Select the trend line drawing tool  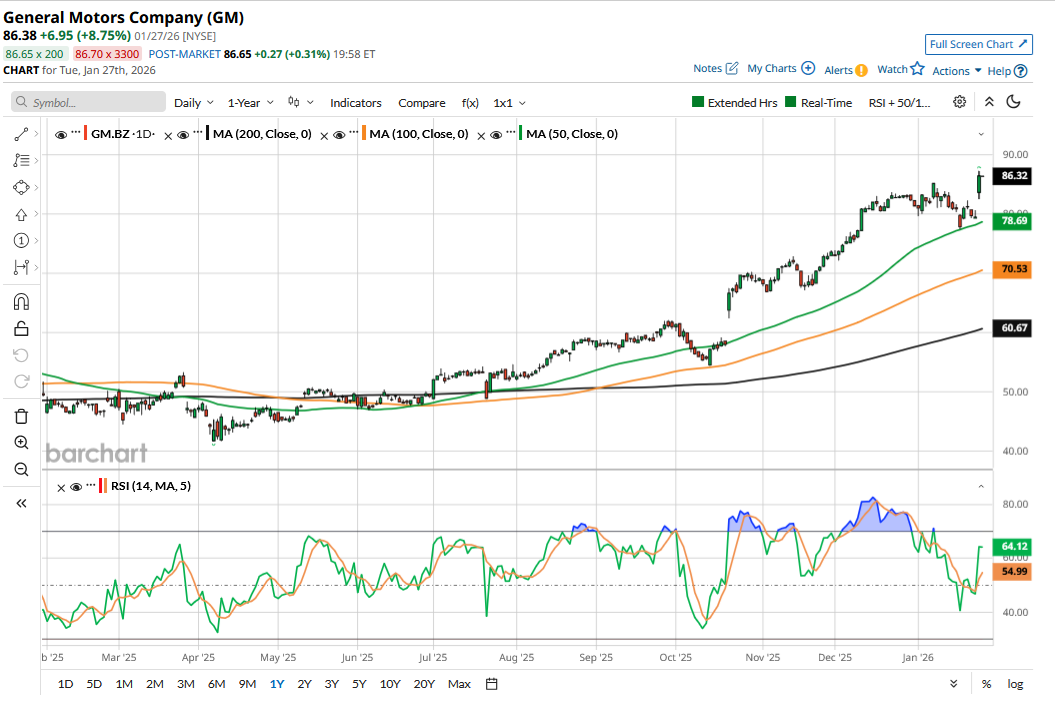tap(21, 134)
